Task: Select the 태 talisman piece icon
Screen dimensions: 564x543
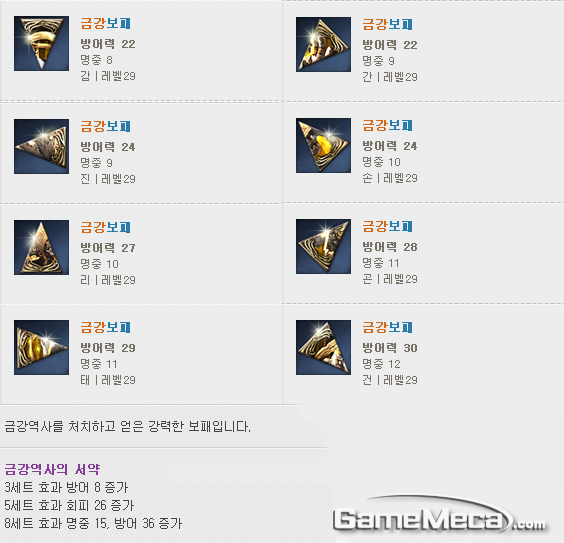Action: click(x=41, y=347)
